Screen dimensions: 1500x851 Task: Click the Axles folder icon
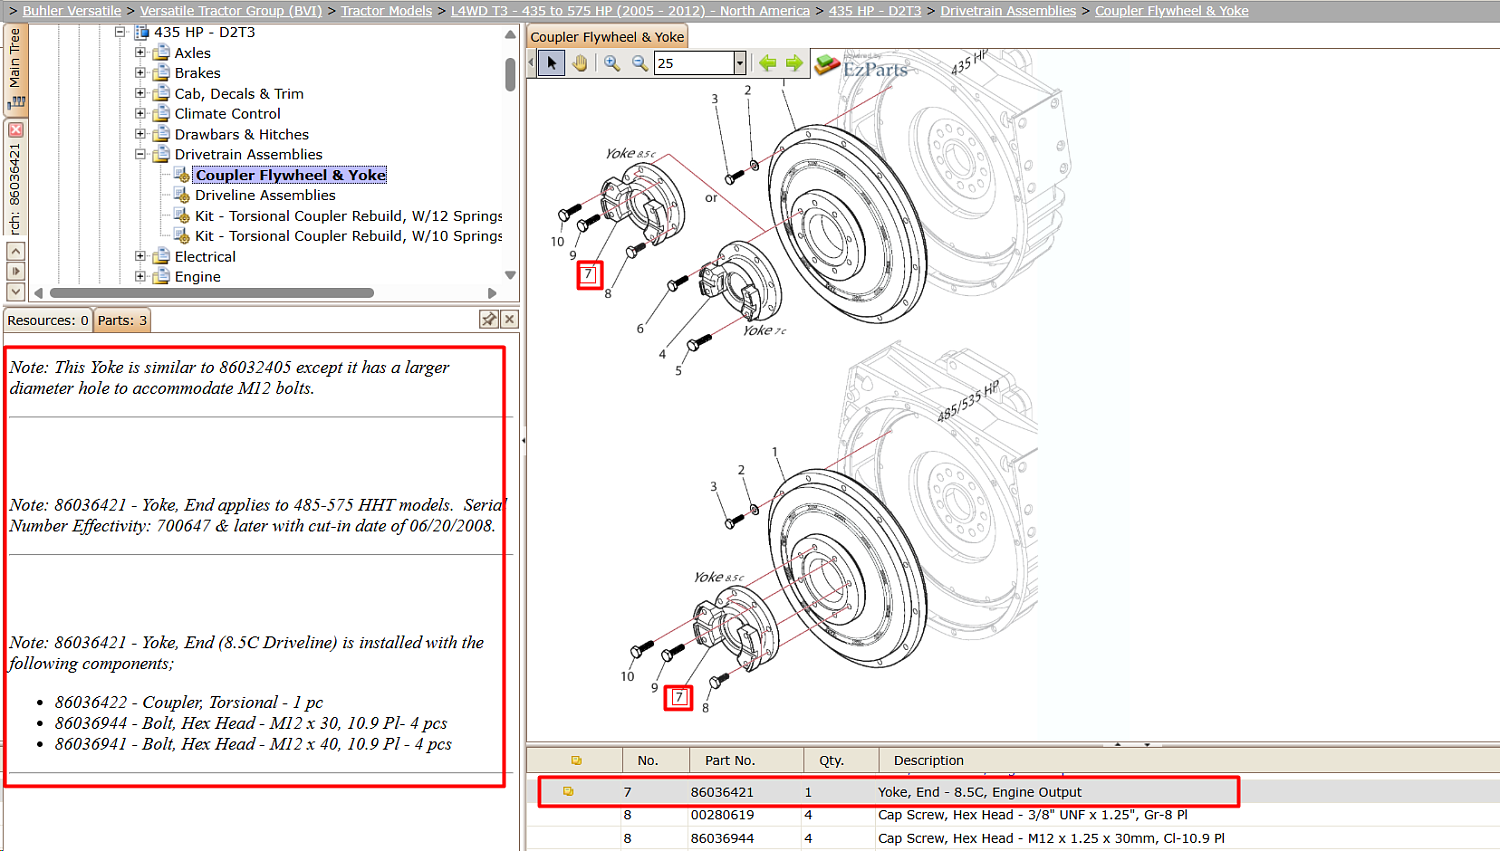point(161,53)
